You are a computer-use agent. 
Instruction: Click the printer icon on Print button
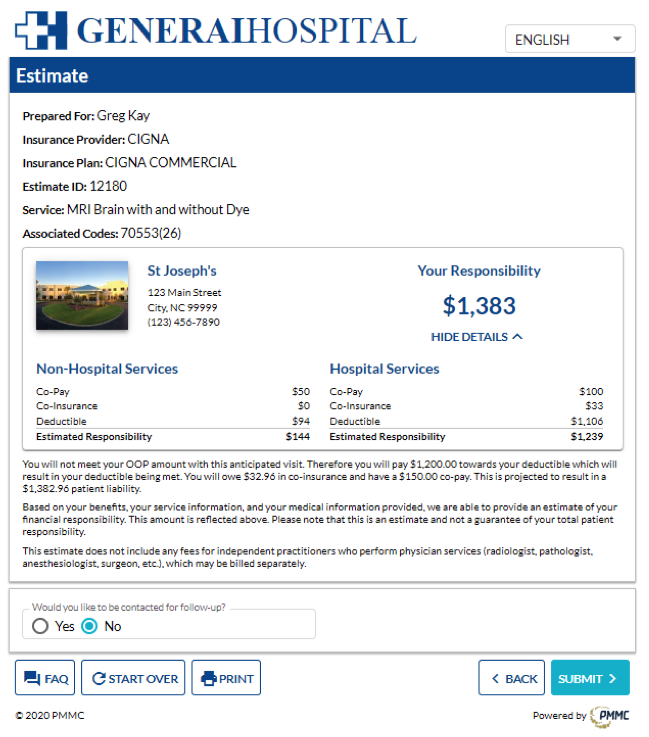(209, 678)
